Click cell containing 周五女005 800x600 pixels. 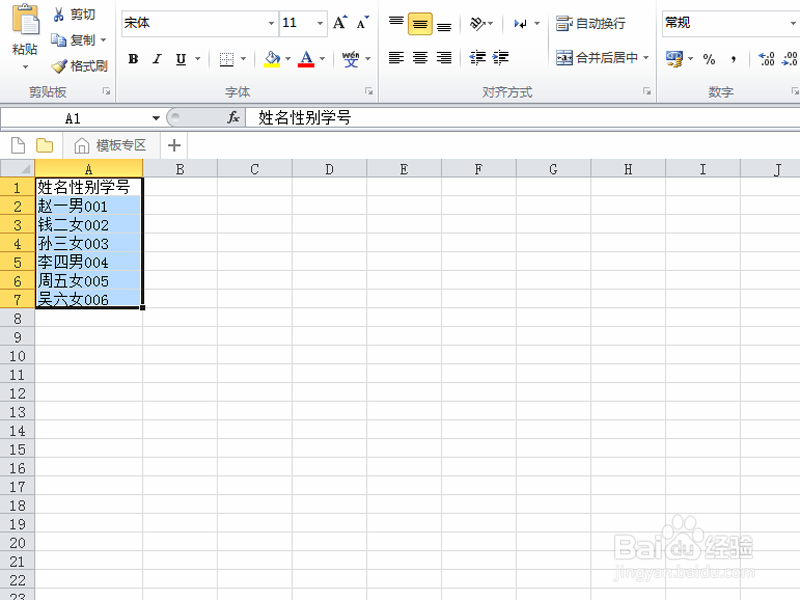coord(89,281)
